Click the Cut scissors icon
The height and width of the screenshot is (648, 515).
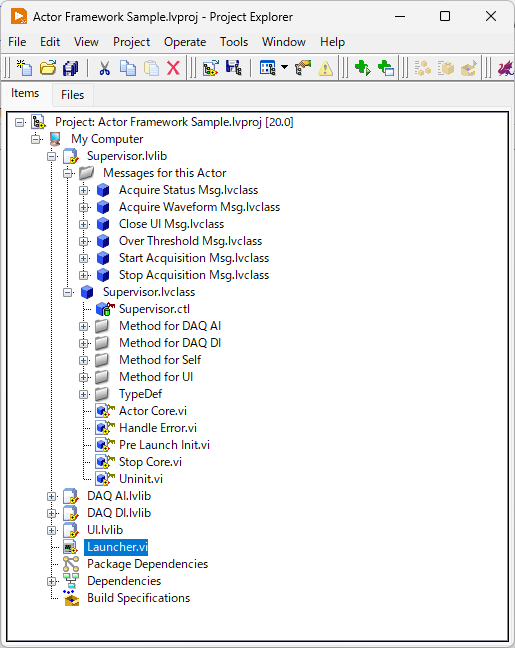pos(105,68)
